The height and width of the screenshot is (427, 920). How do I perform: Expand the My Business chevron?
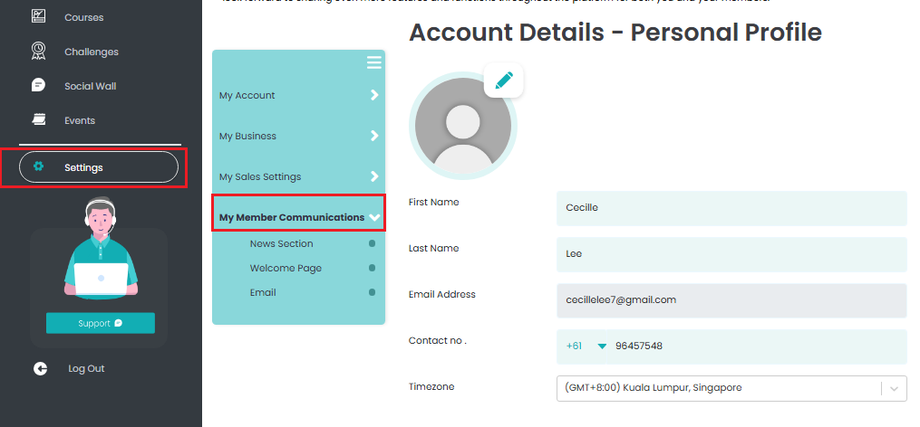pyautogui.click(x=374, y=136)
